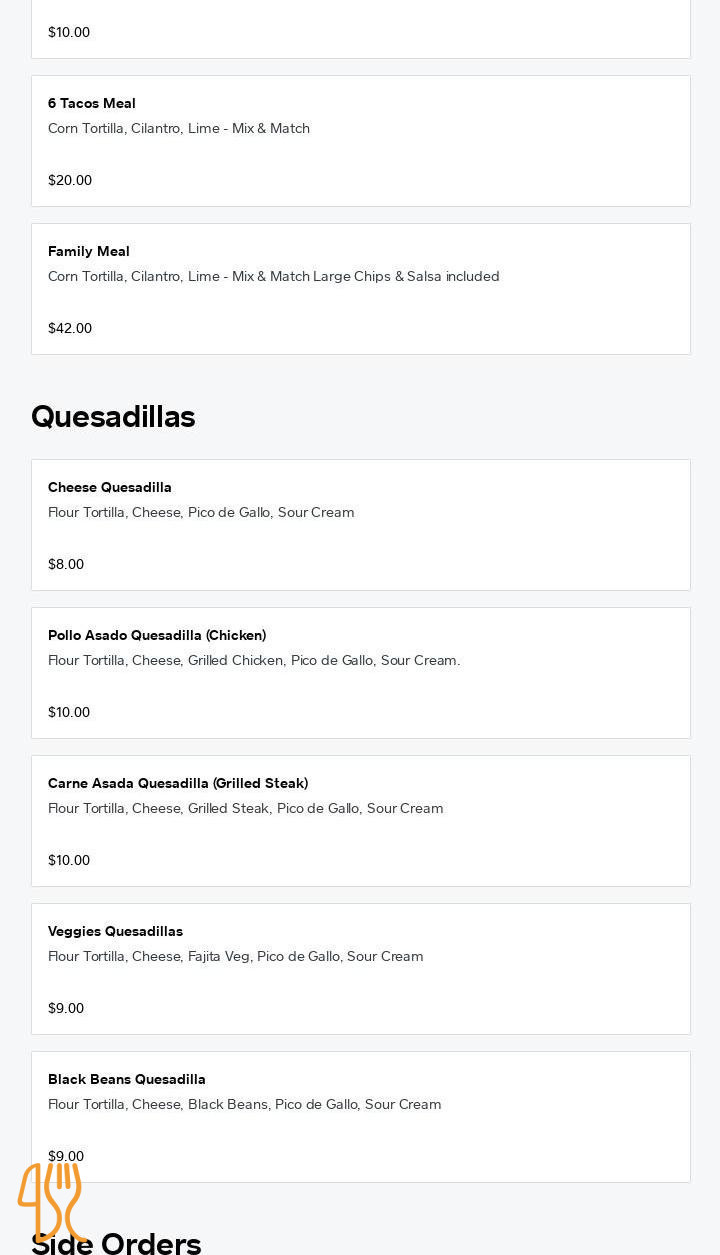720x1255 pixels.
Task: Click the Black Beans ingredients description text
Action: click(x=245, y=1104)
